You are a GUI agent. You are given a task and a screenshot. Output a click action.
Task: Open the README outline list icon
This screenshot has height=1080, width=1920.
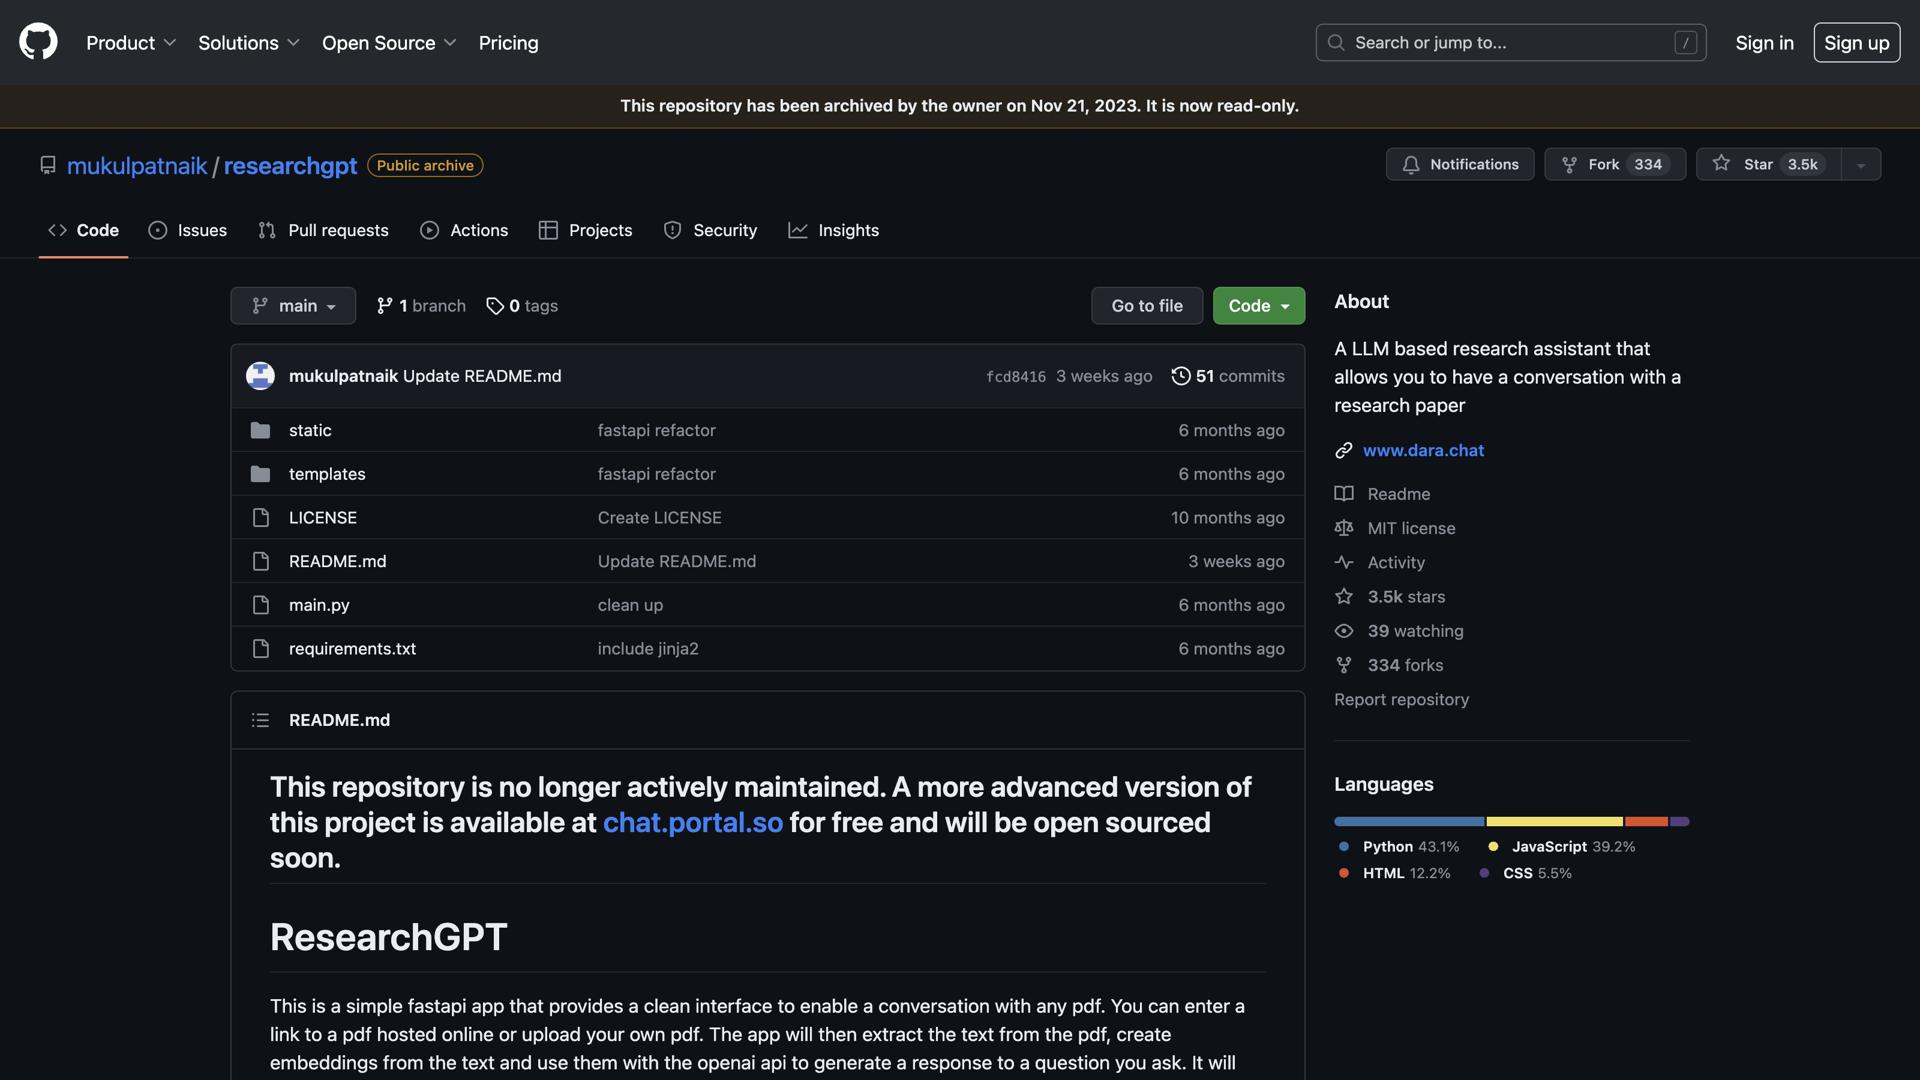click(x=260, y=720)
